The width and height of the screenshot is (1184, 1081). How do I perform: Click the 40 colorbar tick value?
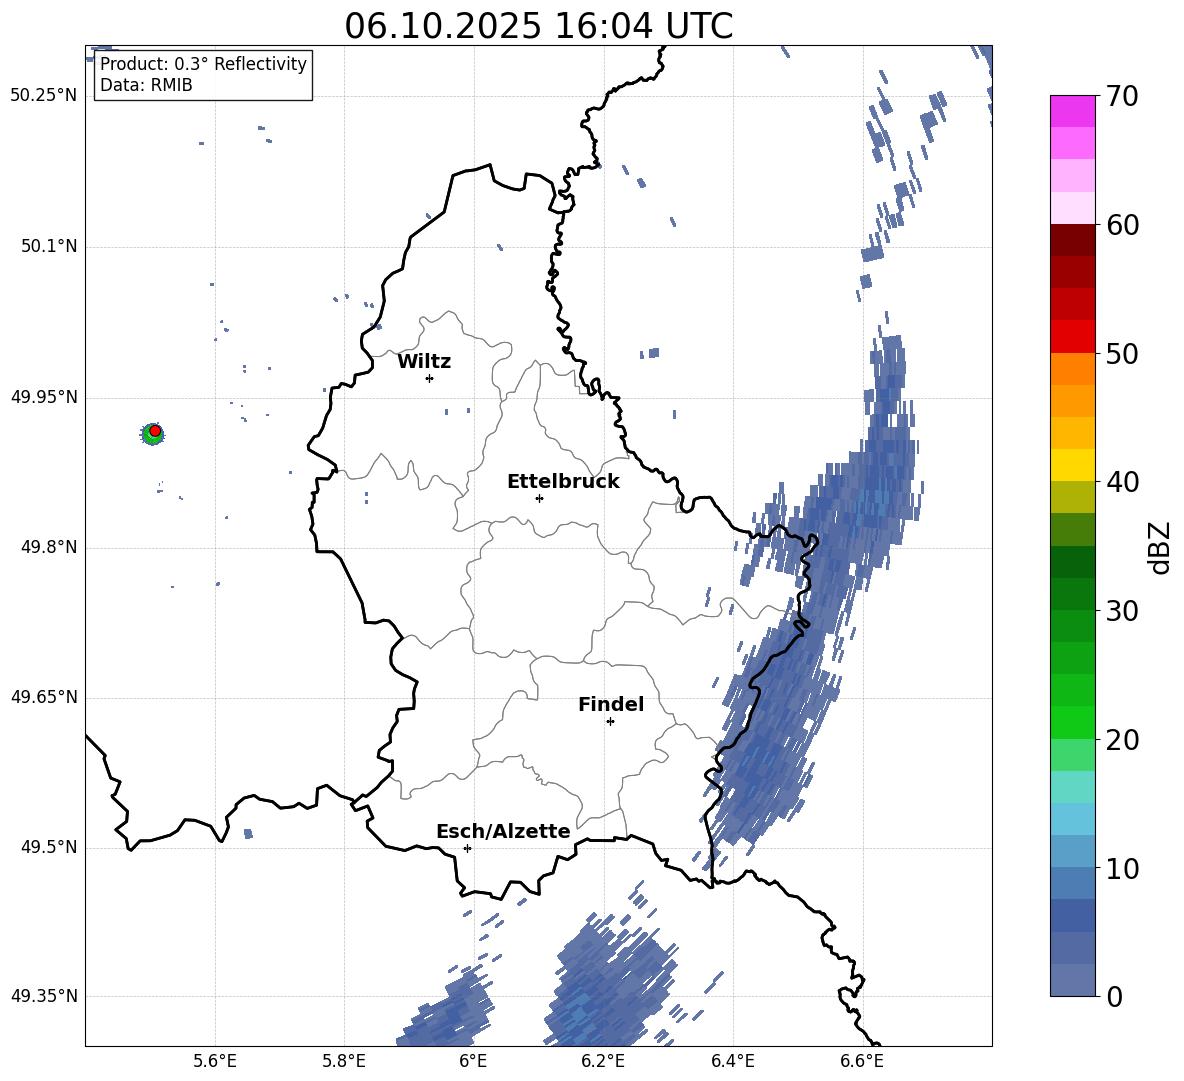click(1122, 482)
